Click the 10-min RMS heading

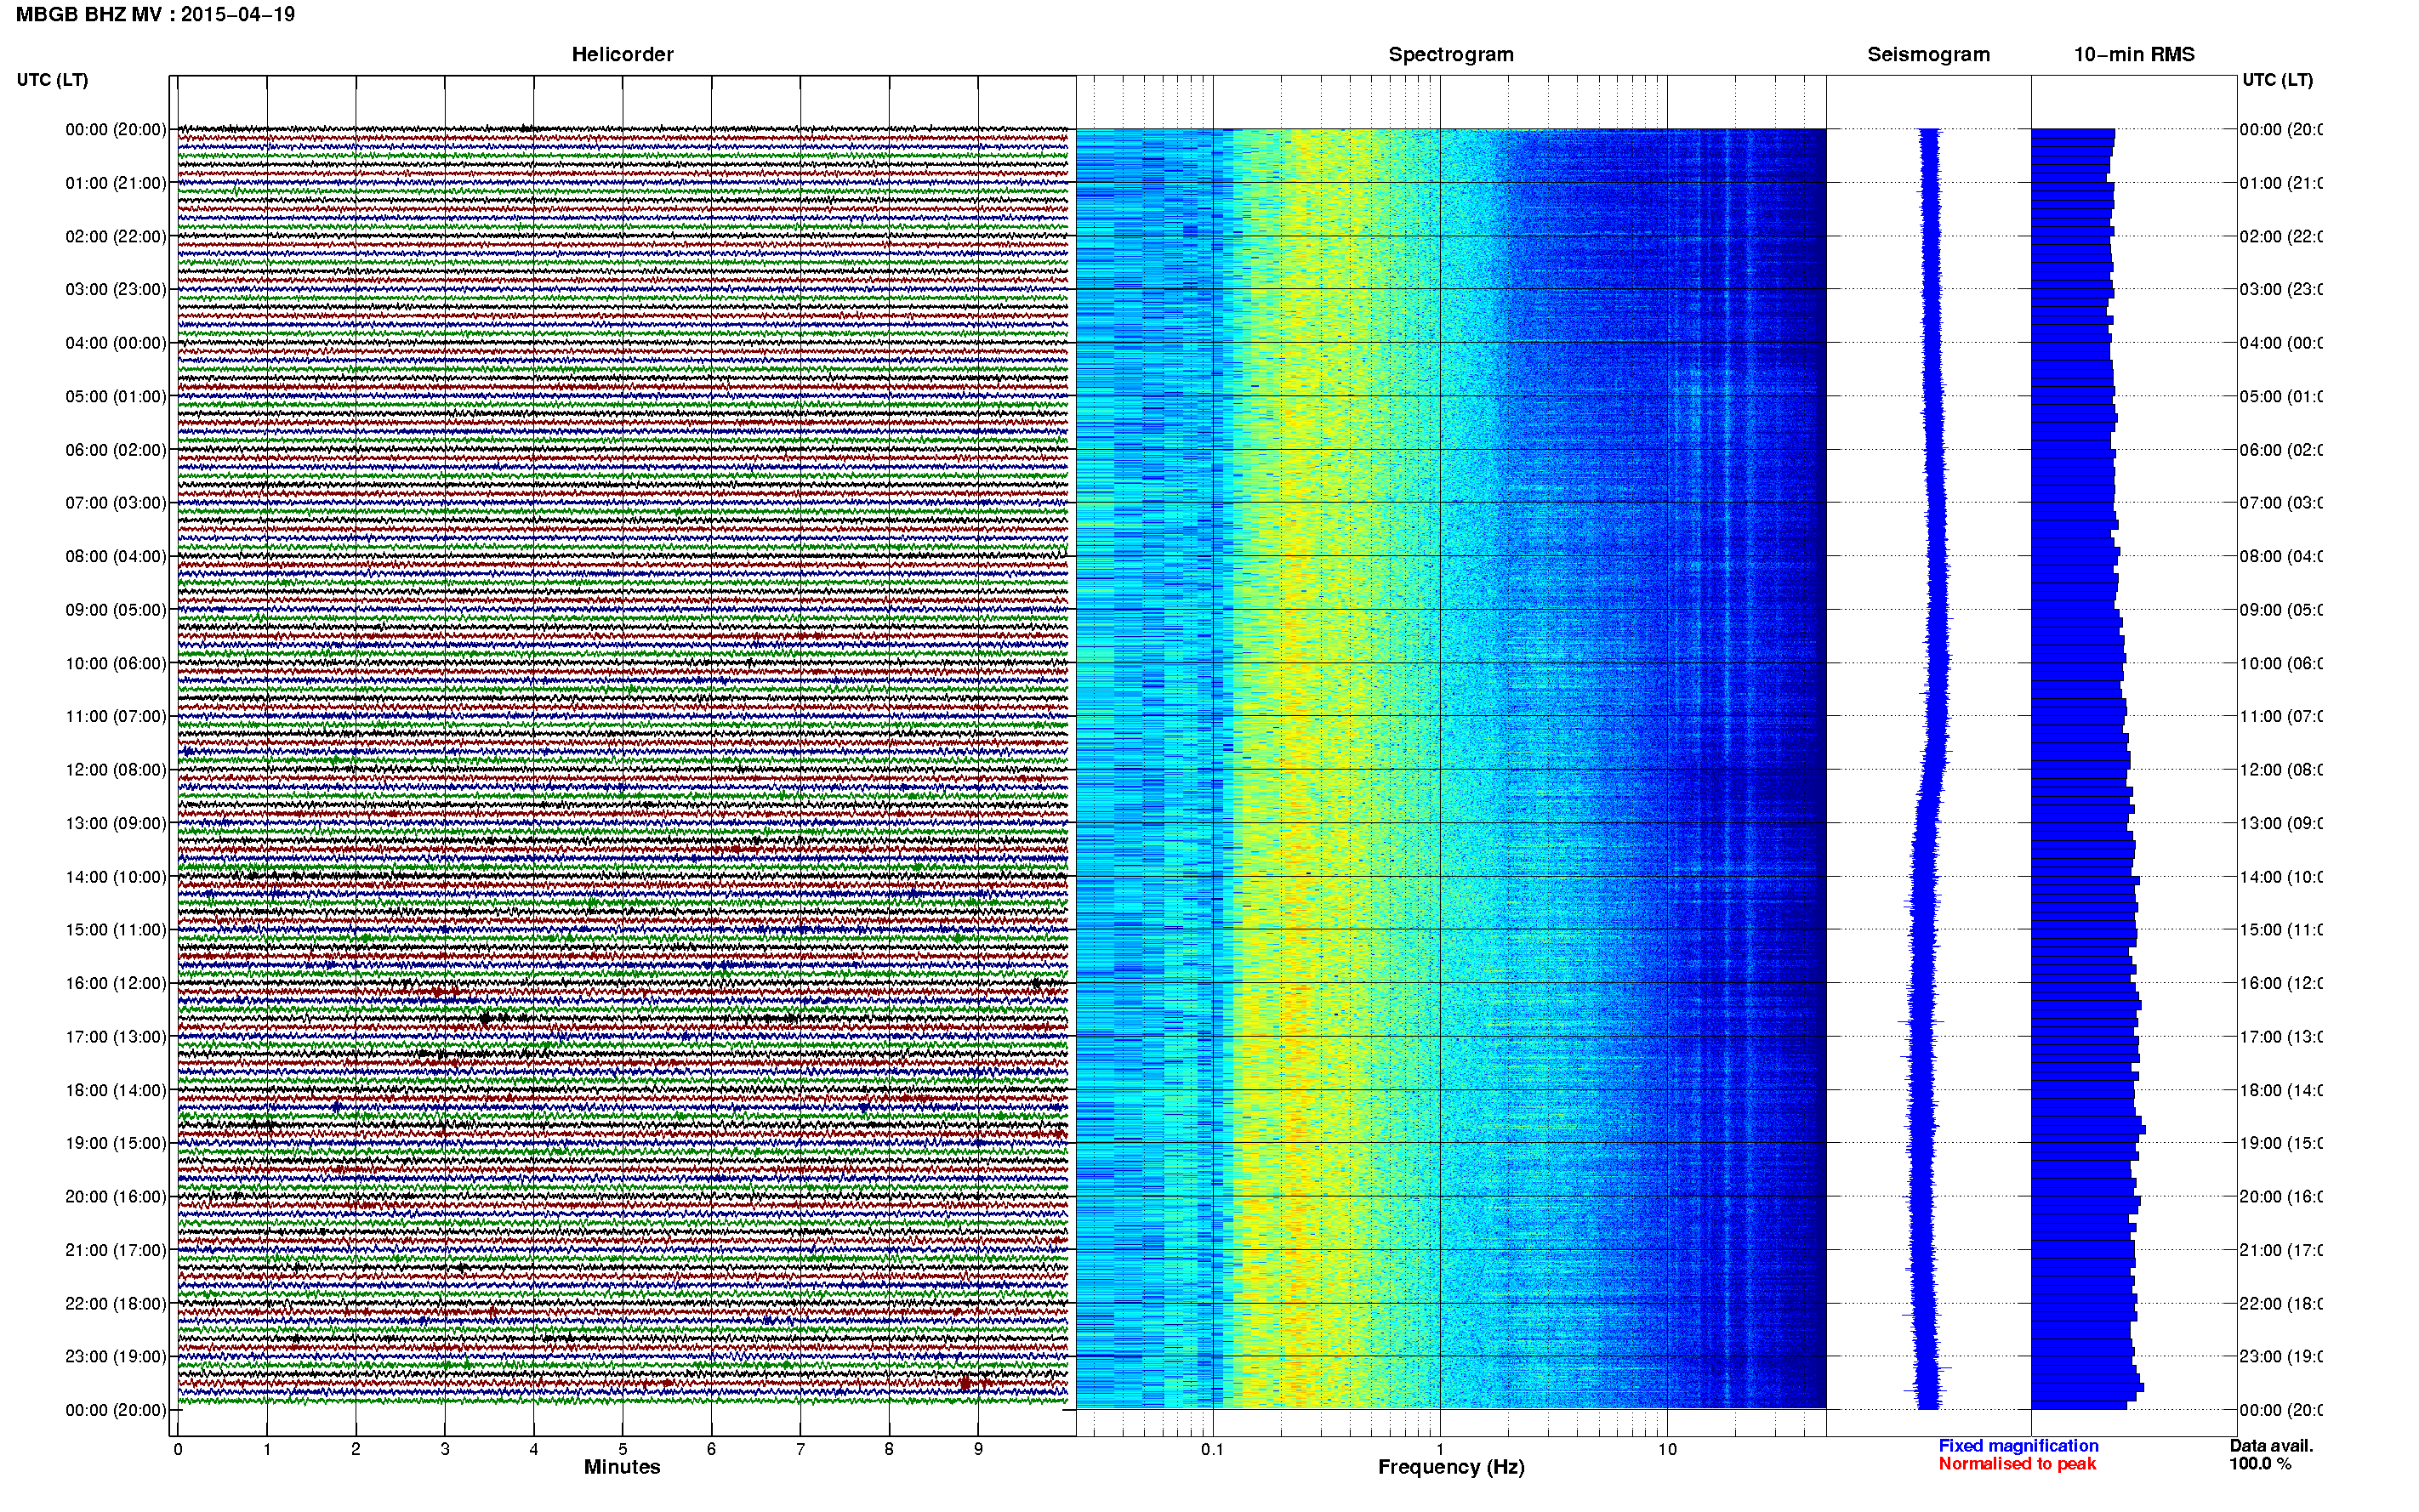coord(2134,55)
